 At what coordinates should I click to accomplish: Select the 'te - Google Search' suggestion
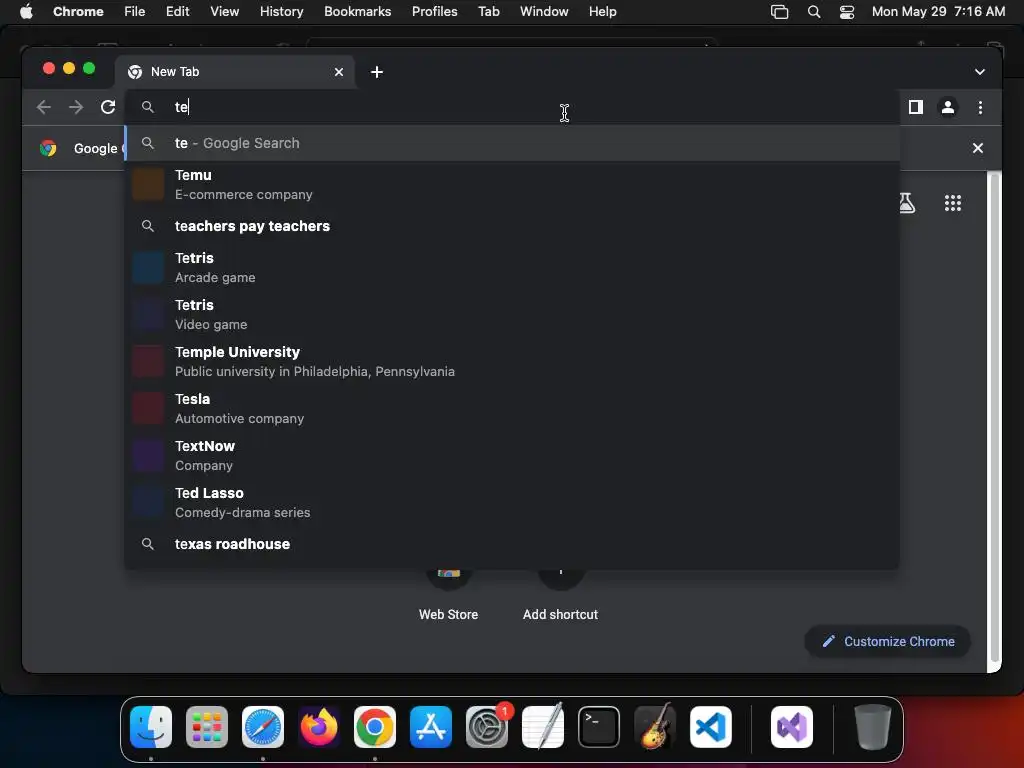pos(513,143)
